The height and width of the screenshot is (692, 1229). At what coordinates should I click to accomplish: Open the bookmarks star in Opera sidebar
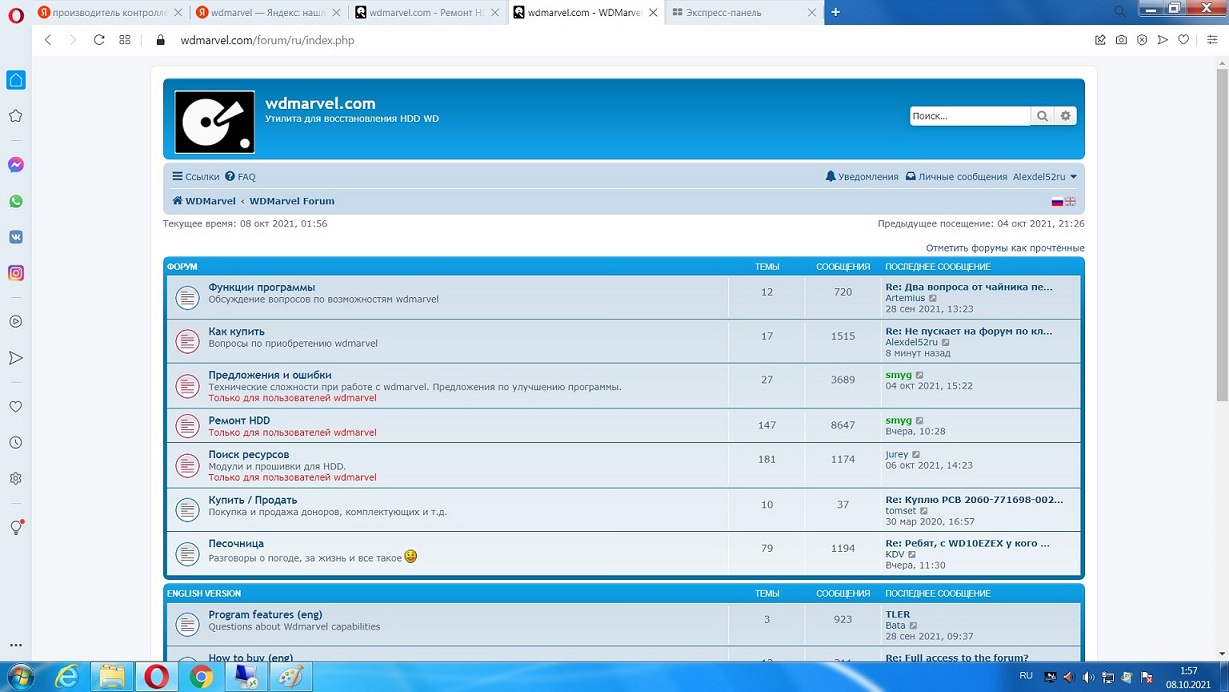pyautogui.click(x=16, y=116)
